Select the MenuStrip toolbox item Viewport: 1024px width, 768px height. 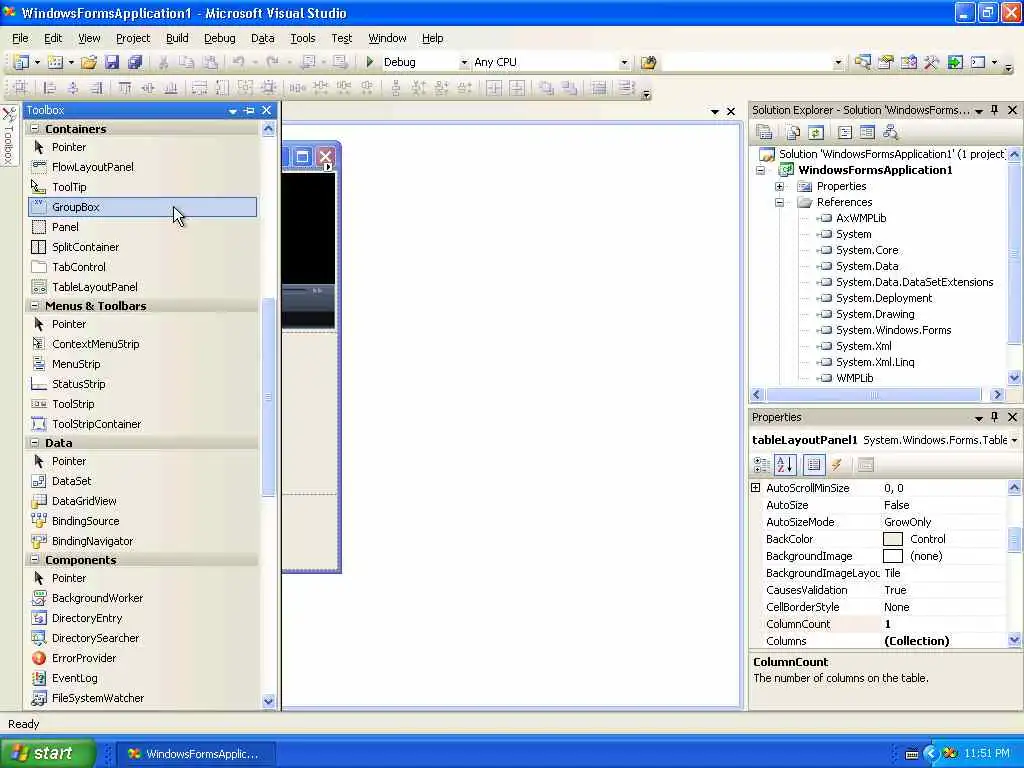coord(142,364)
